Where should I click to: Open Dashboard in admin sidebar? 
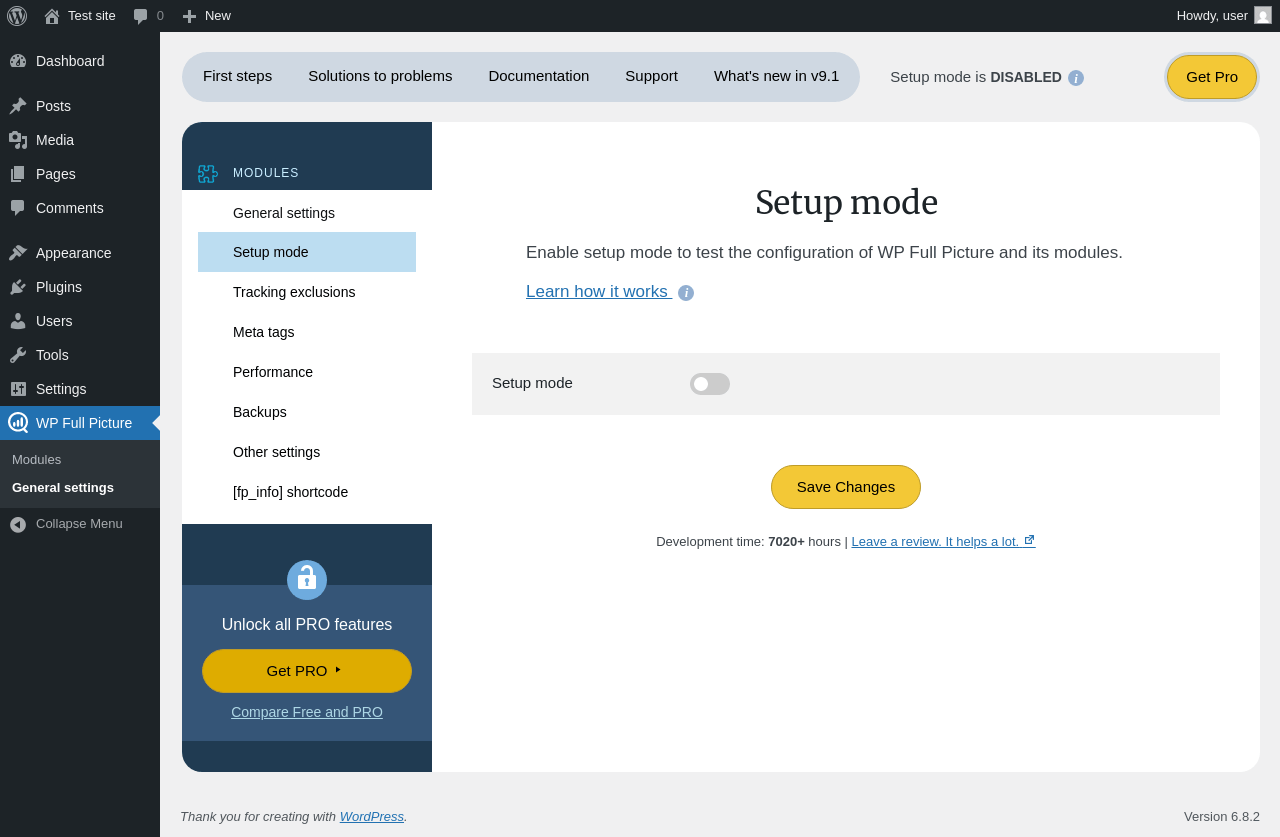pyautogui.click(x=70, y=61)
